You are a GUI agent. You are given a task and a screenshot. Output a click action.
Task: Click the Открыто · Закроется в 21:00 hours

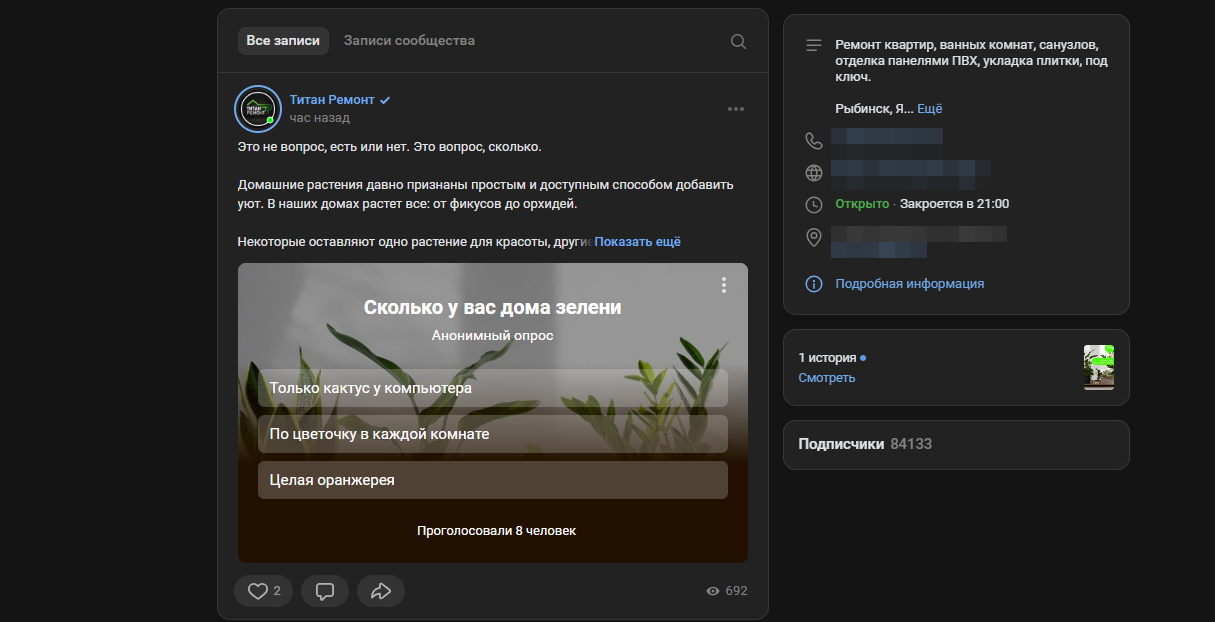(922, 204)
